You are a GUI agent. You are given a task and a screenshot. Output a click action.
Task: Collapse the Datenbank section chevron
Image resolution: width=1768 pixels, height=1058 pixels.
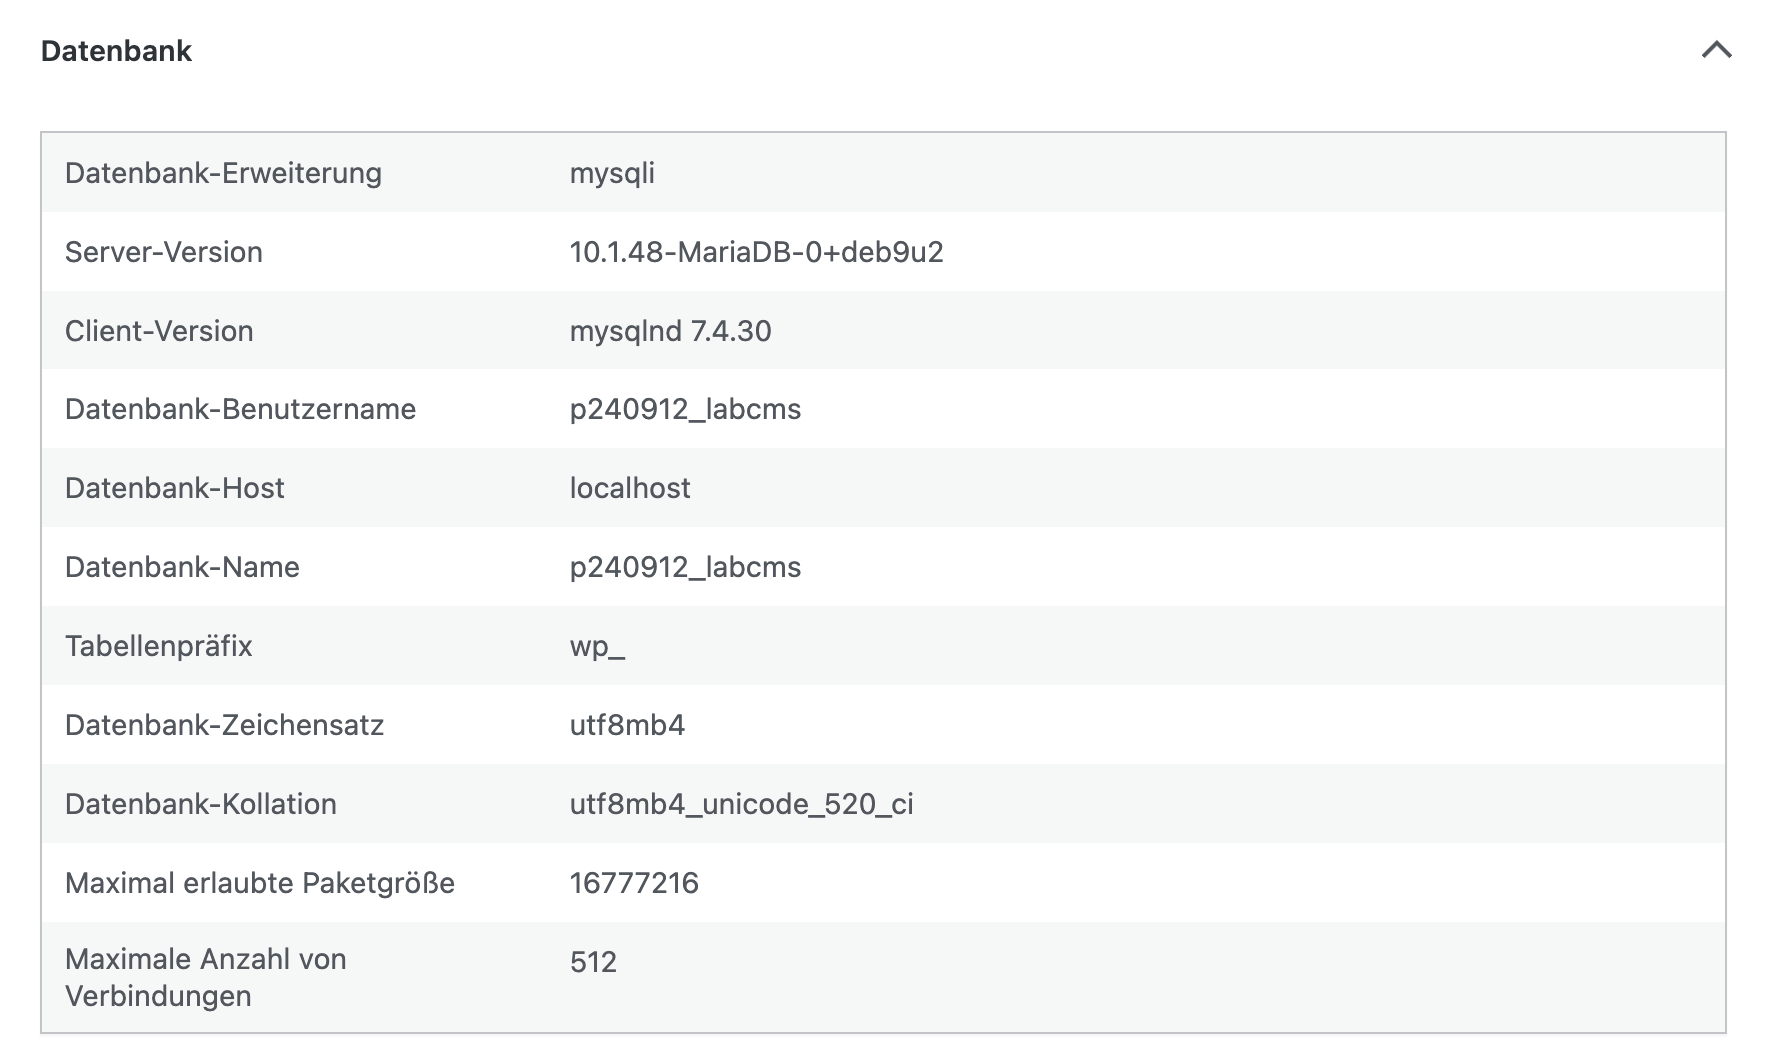click(1716, 50)
